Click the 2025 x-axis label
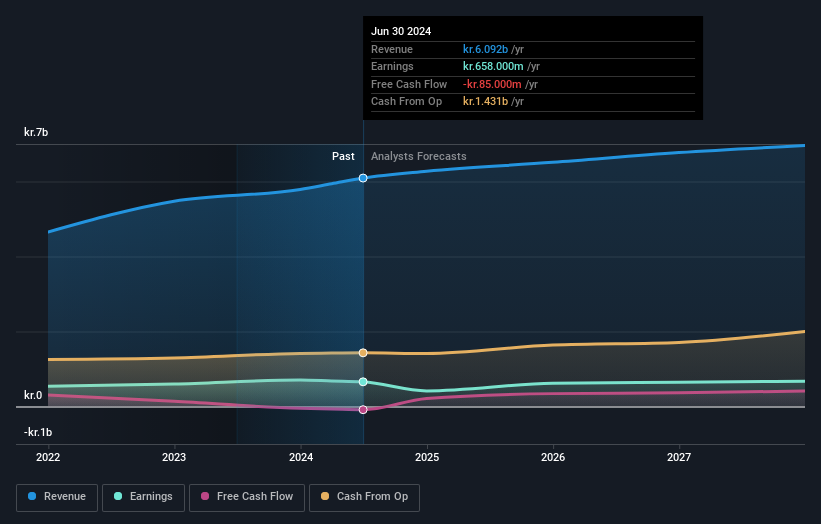This screenshot has height=524, width=821. point(427,458)
